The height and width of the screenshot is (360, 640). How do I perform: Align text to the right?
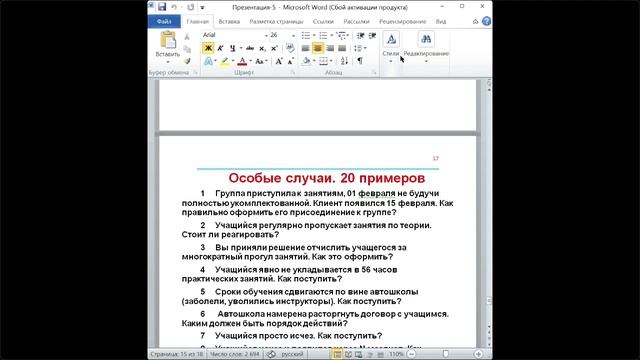[330, 48]
